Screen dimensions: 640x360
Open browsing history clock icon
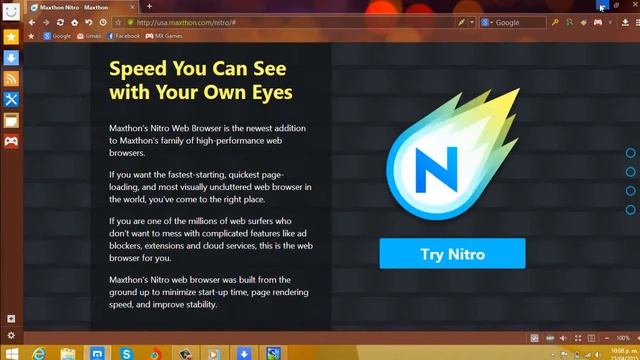[x=103, y=23]
